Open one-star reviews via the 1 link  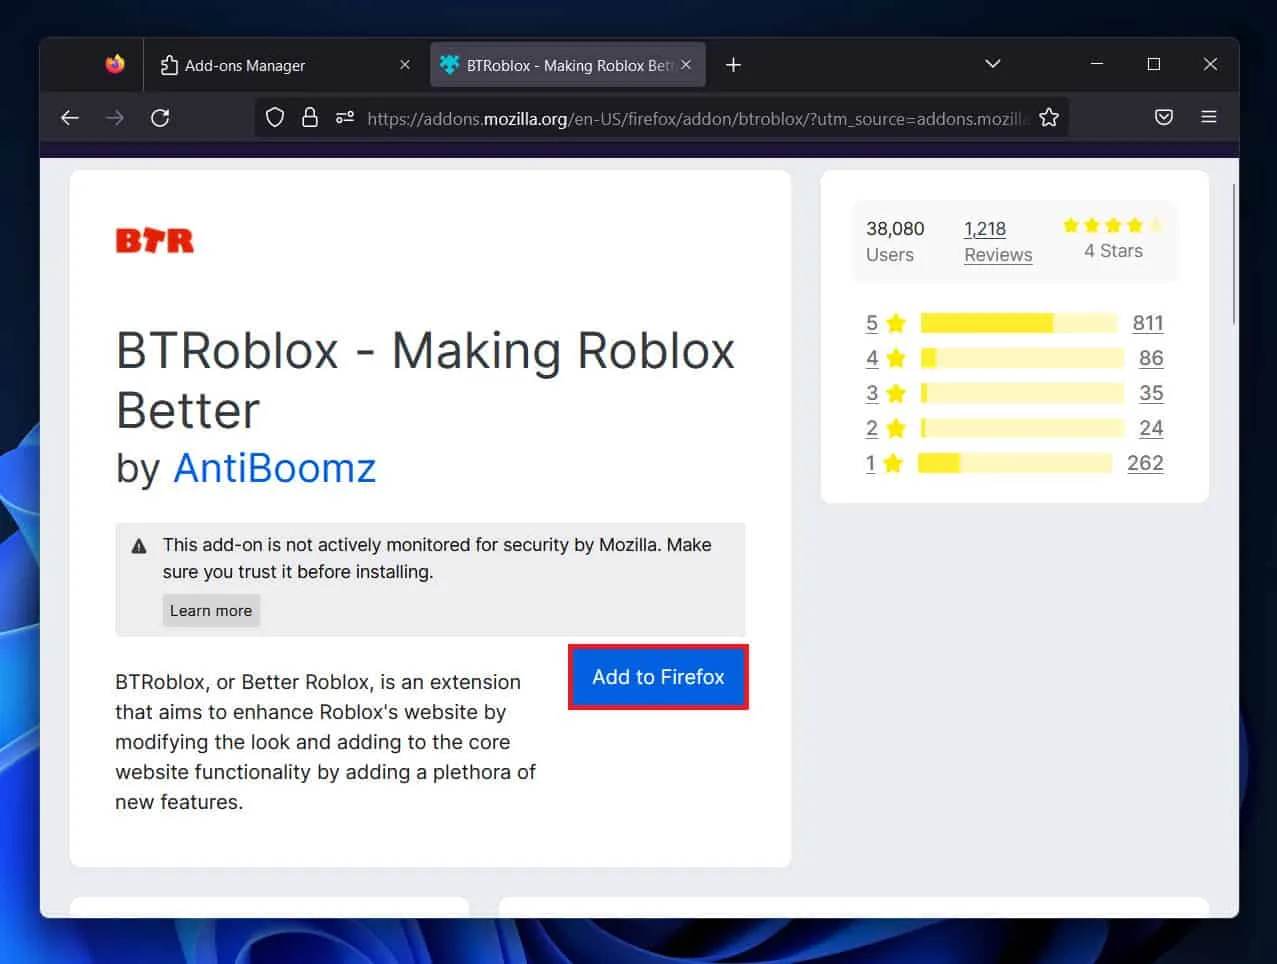pyautogui.click(x=870, y=463)
